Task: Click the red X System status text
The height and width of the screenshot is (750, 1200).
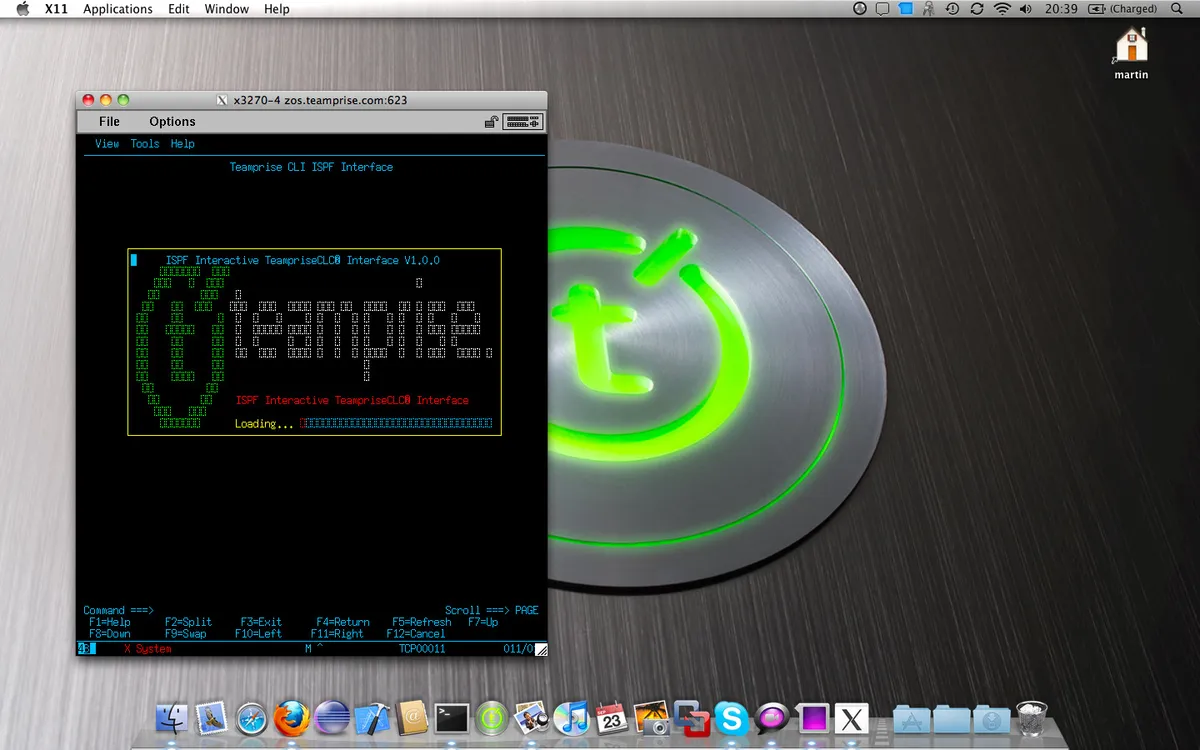Action: tap(148, 649)
